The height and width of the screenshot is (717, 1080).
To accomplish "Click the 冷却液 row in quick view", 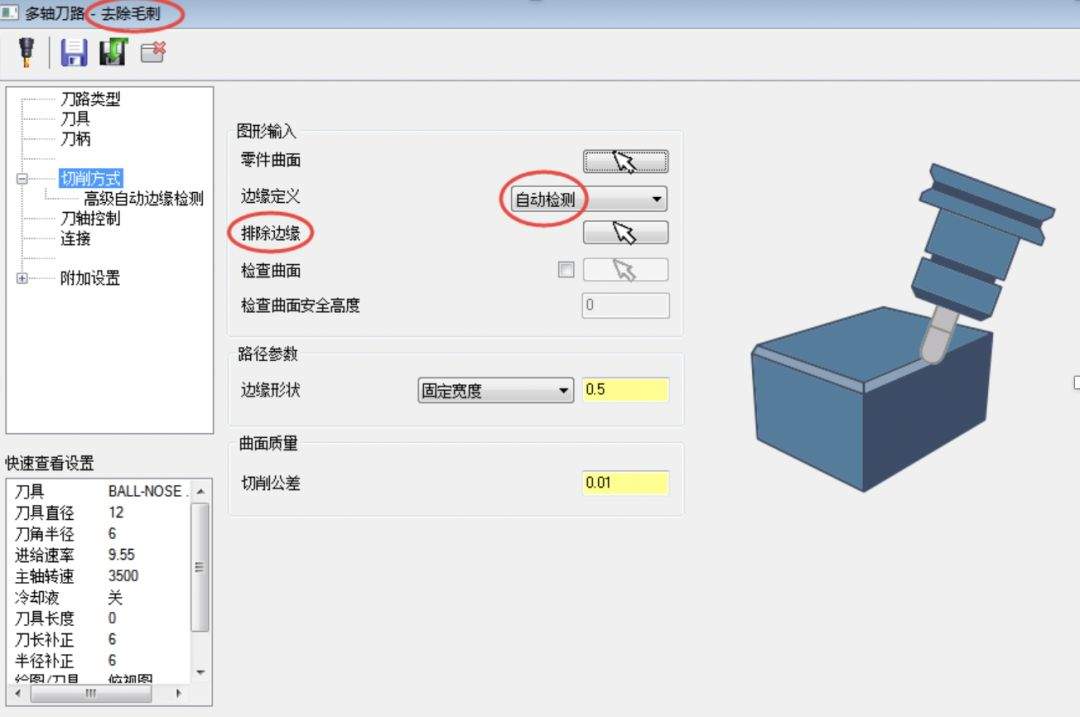I will tap(100, 597).
